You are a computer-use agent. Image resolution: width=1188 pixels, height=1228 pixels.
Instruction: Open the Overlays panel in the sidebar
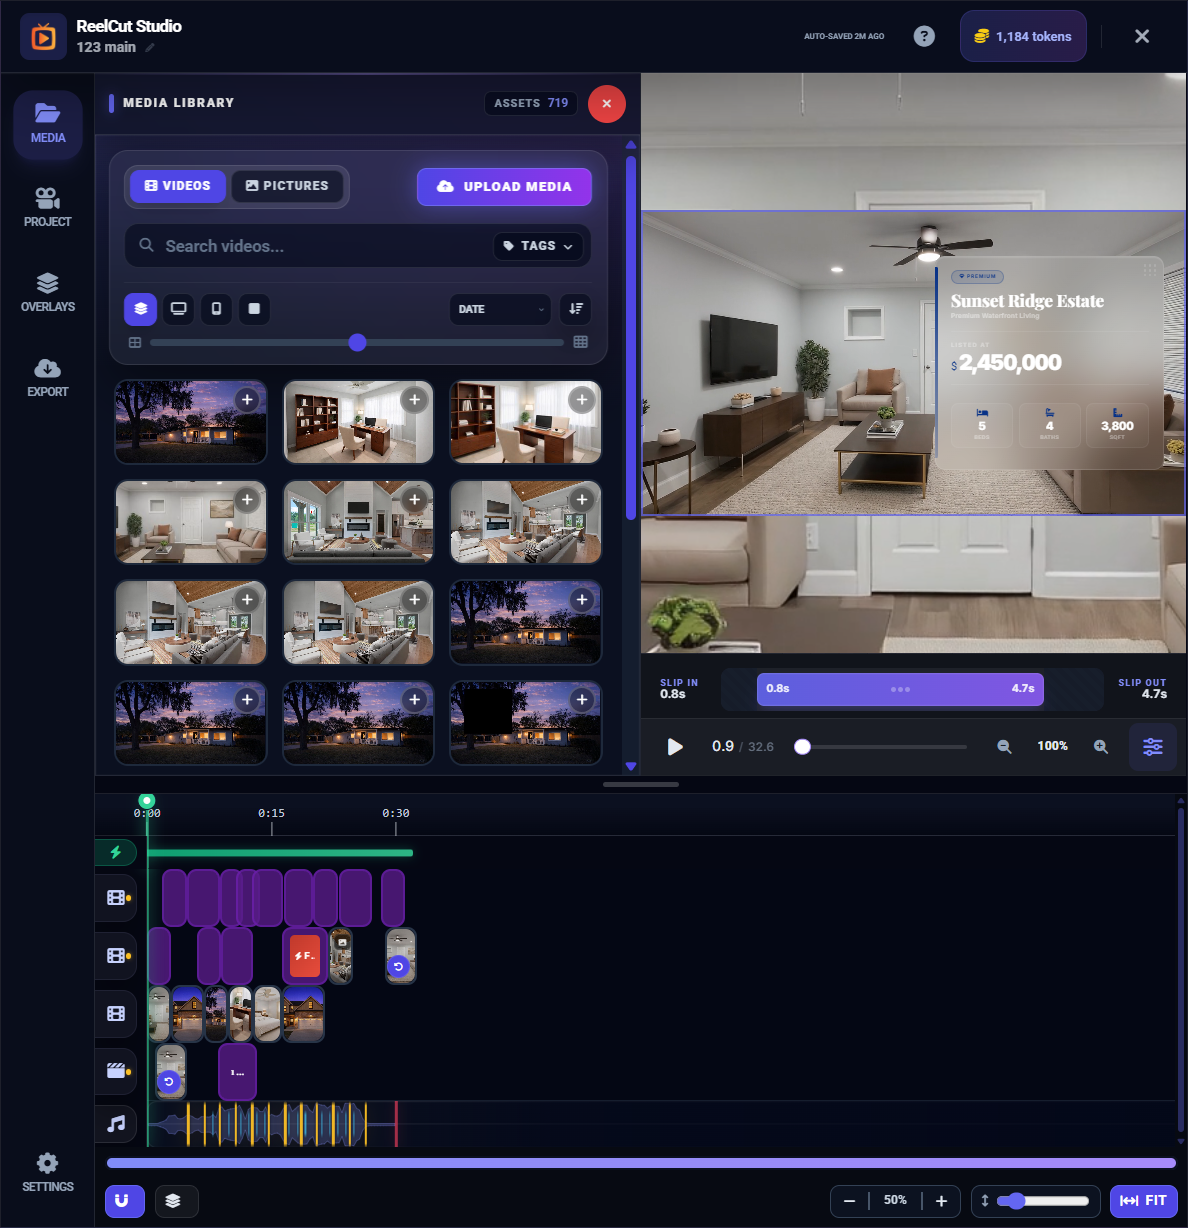click(x=47, y=291)
